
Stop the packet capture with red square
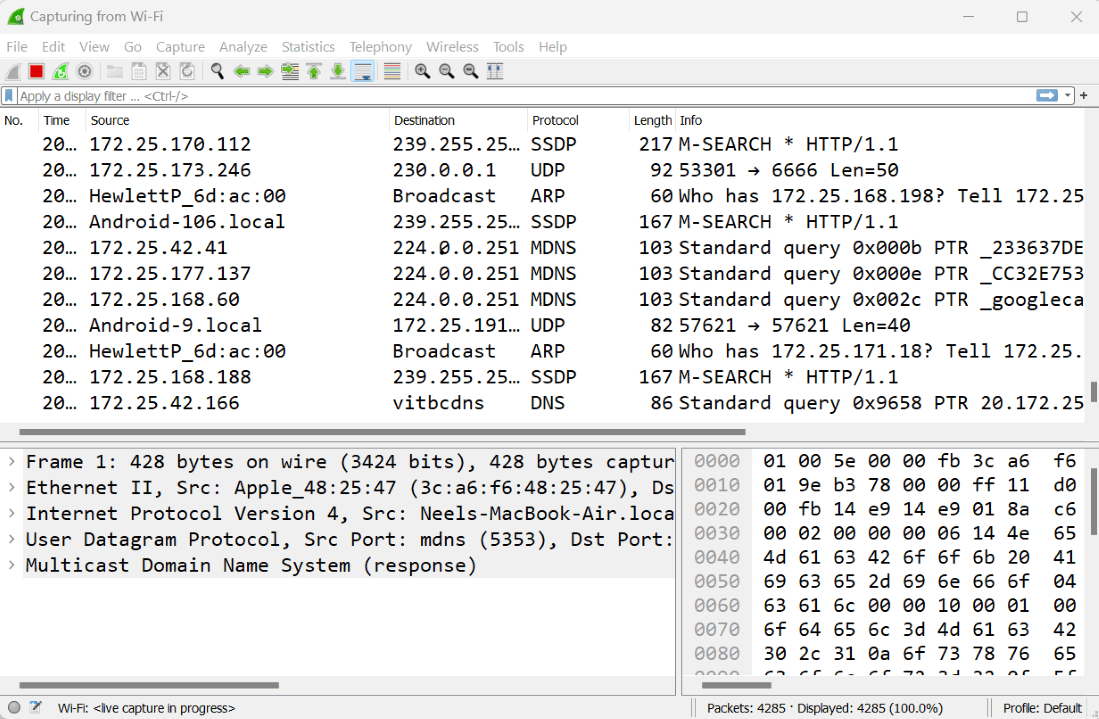tap(36, 71)
